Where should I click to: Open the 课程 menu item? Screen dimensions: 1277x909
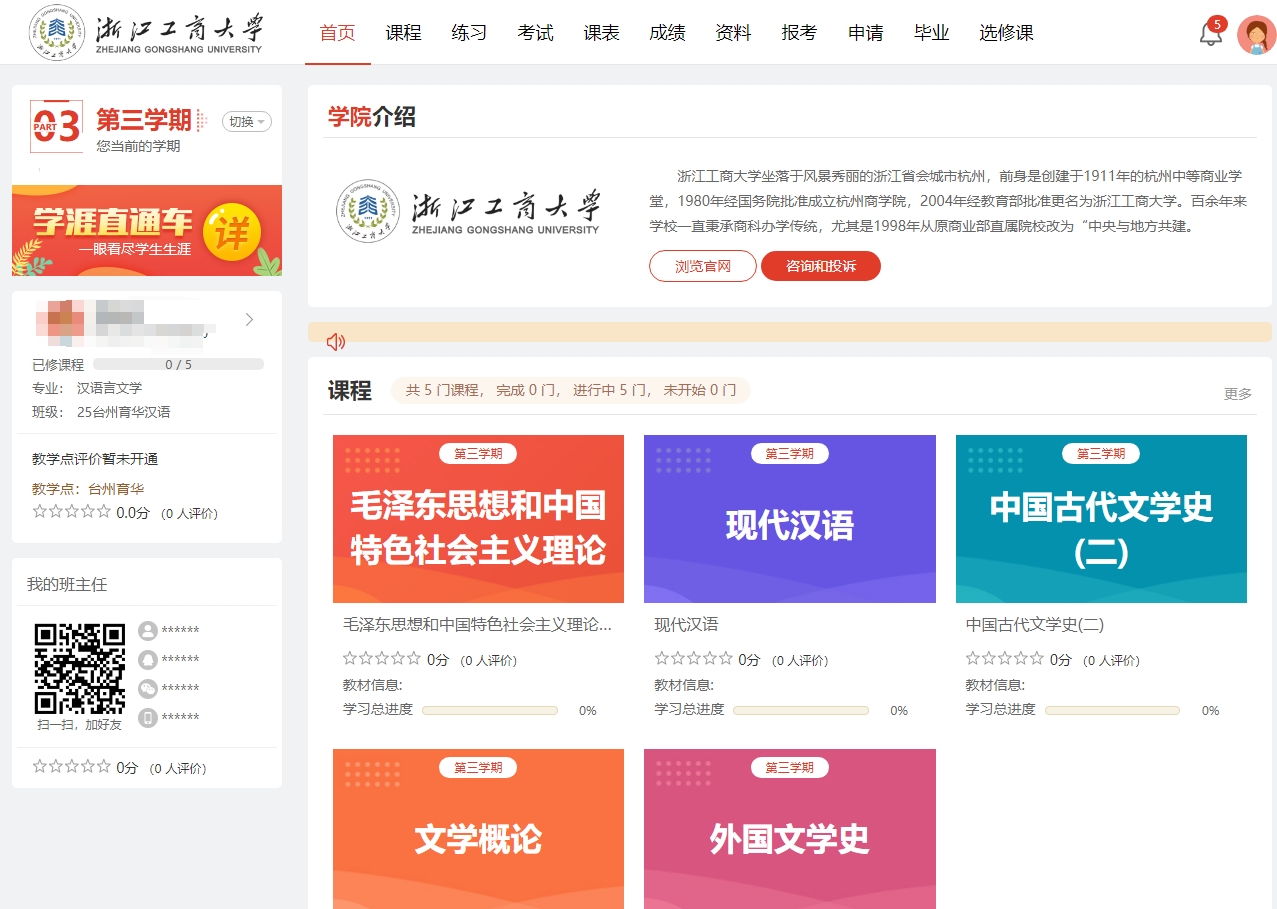(404, 33)
